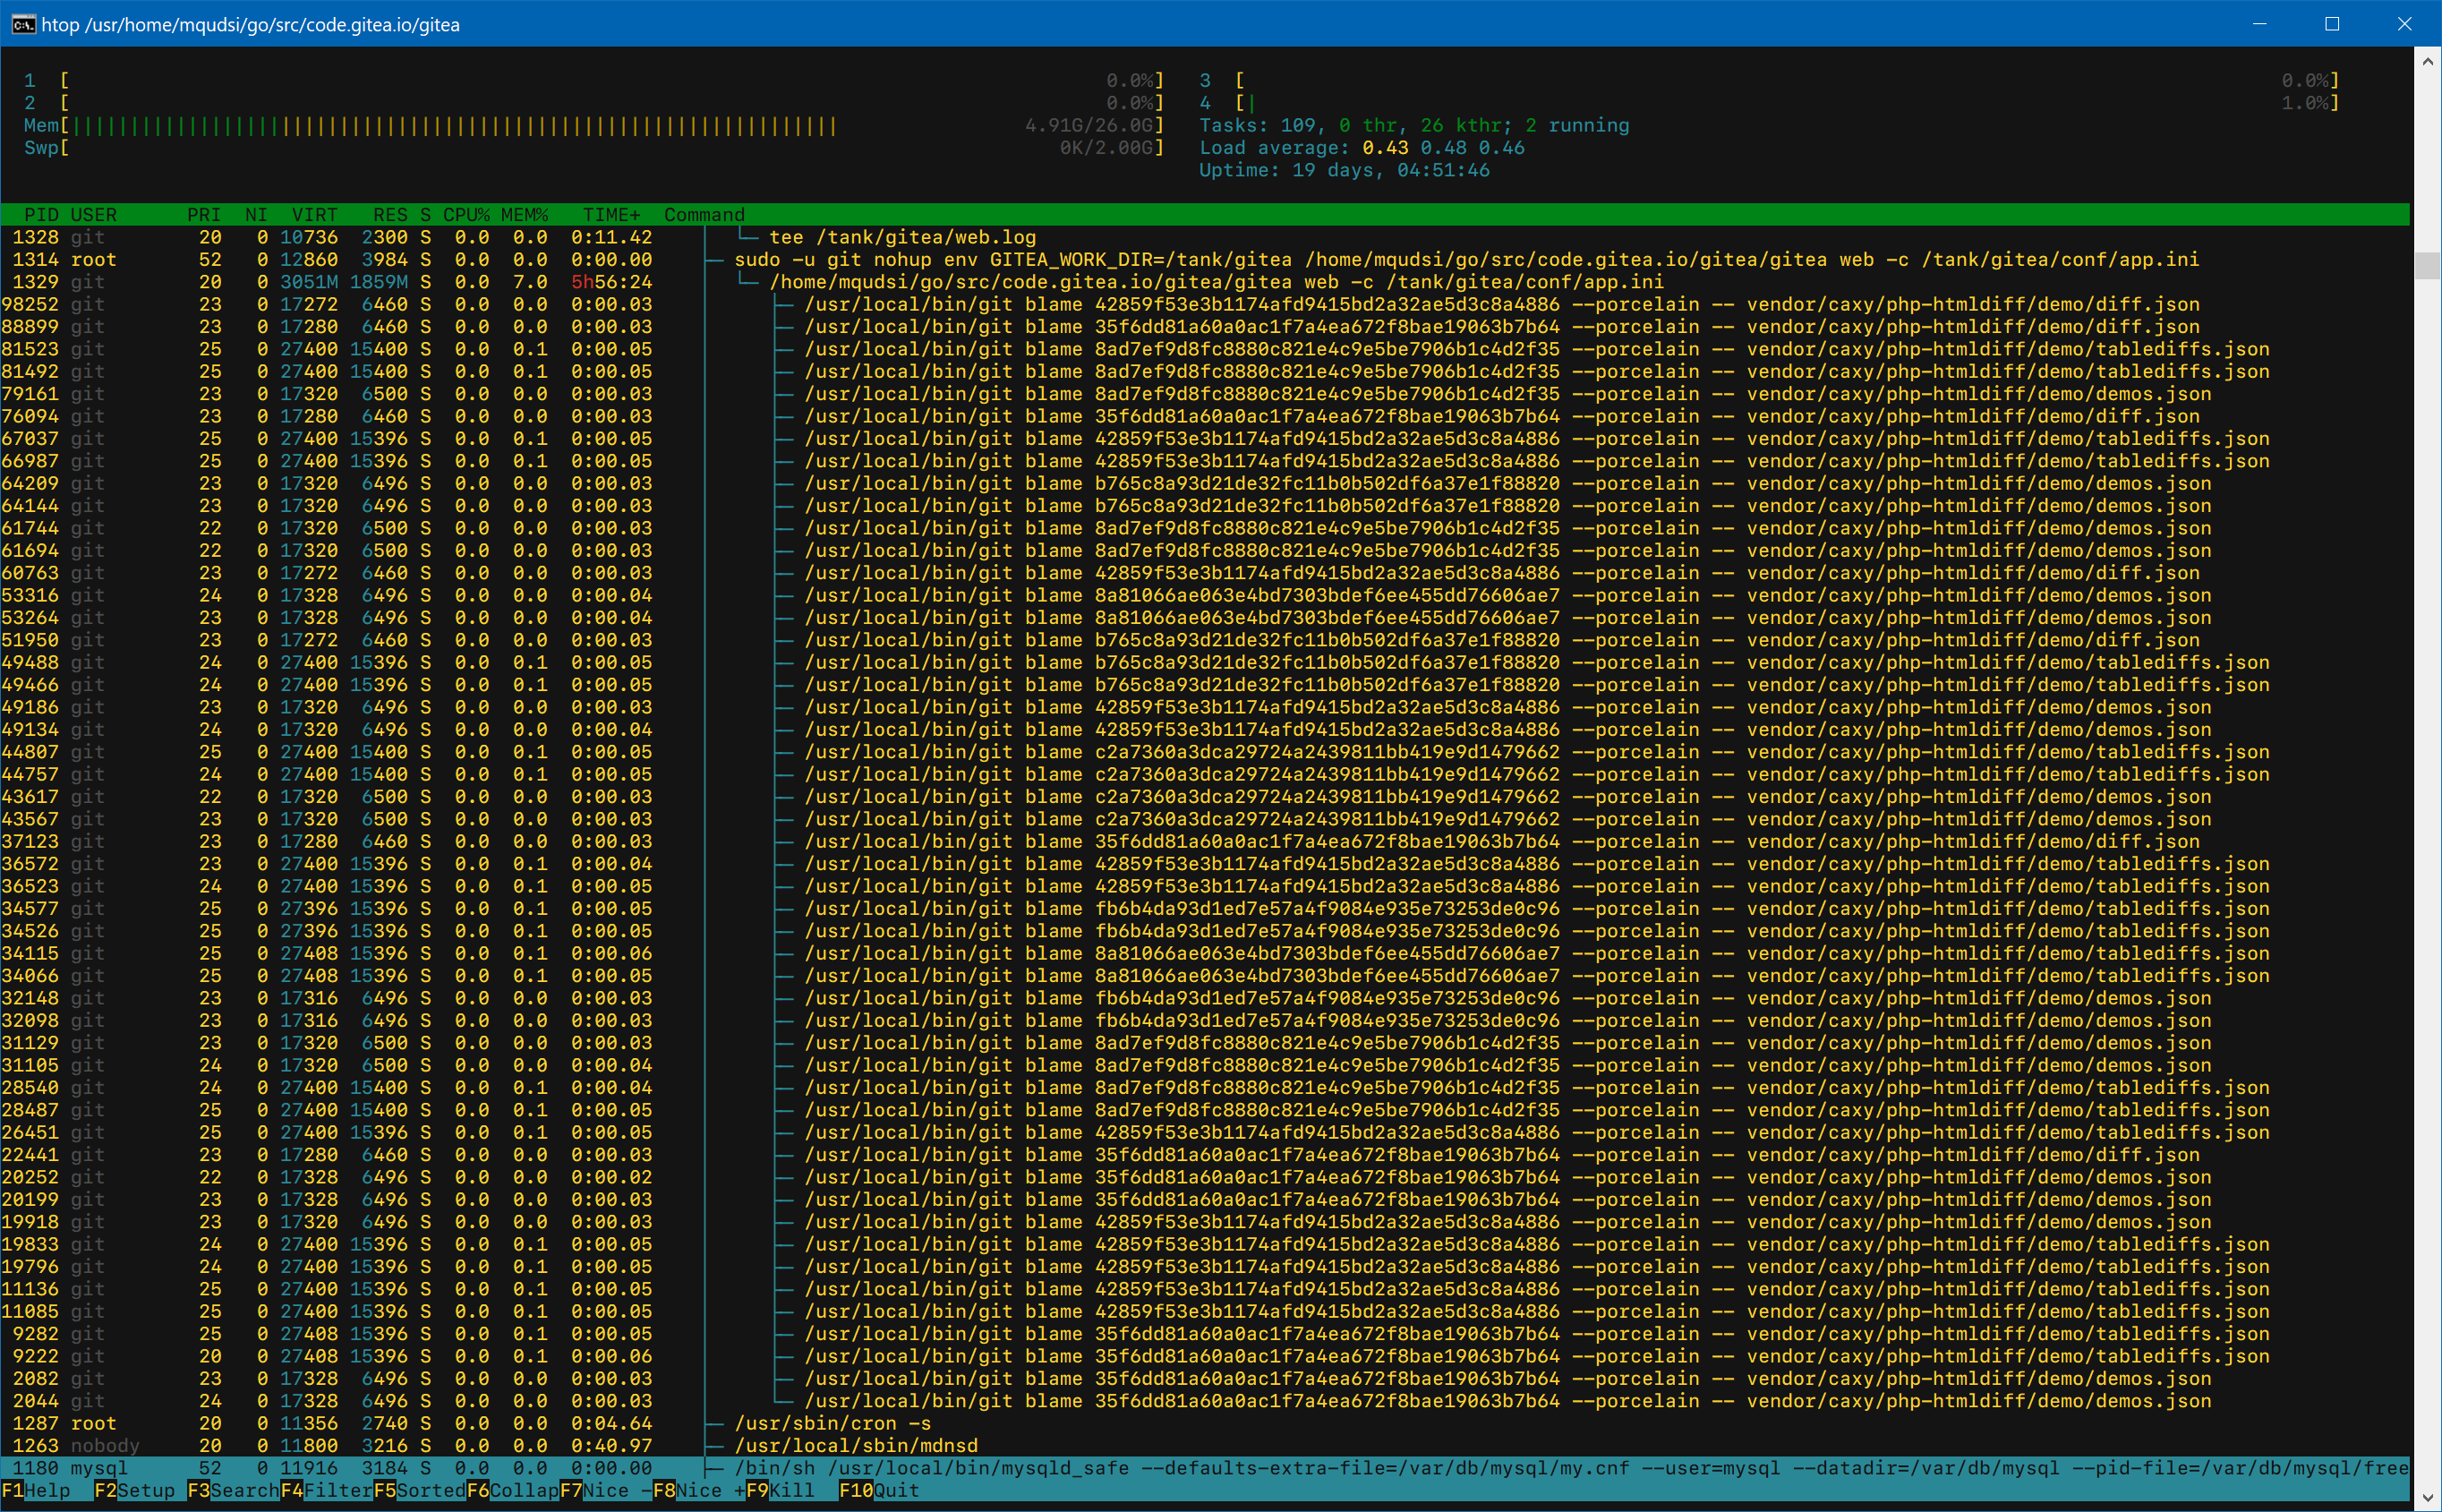Screen dimensions: 2442x1512
Task: Click the Mem usage bar meter
Action: click(594, 126)
